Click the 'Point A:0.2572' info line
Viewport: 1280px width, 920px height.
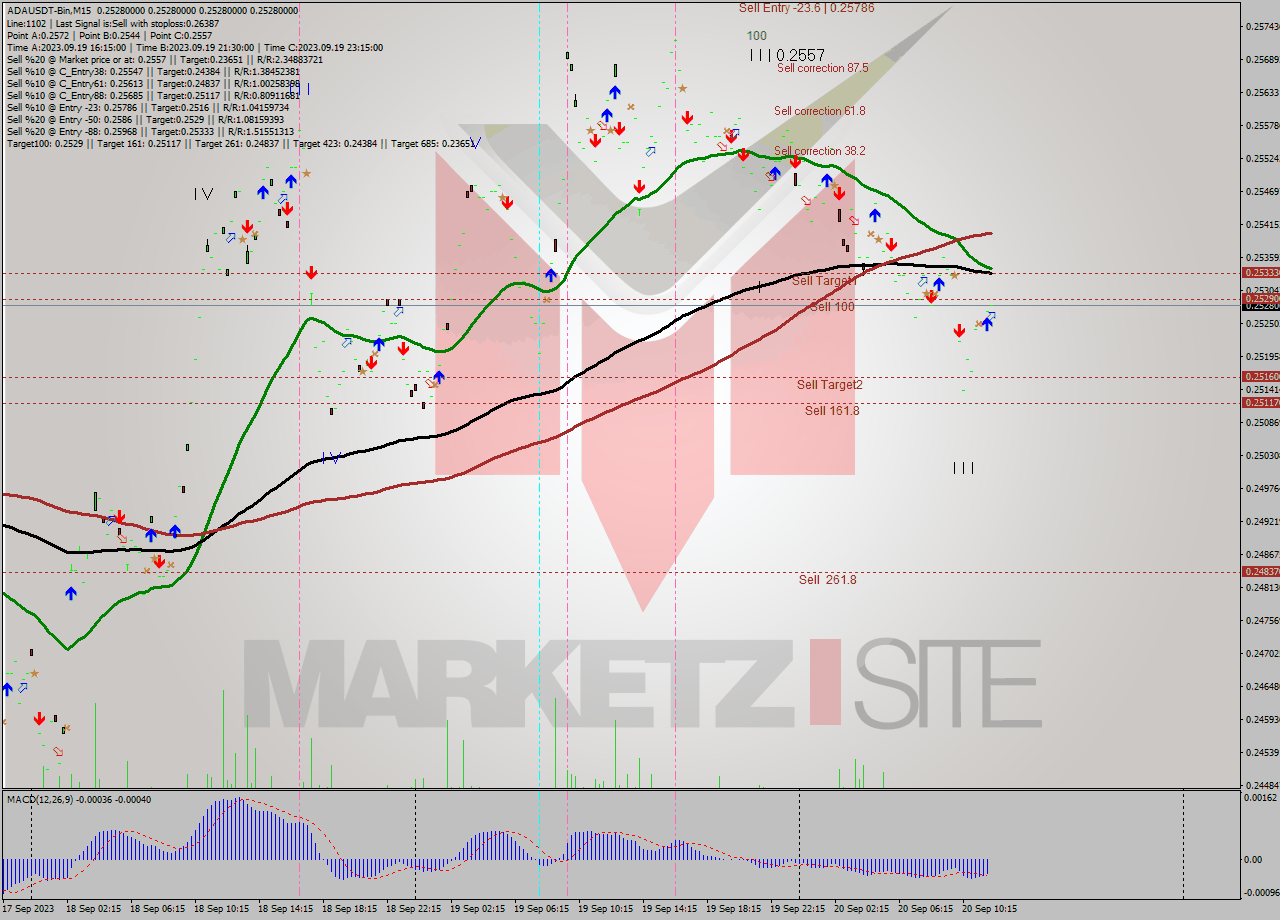(109, 35)
